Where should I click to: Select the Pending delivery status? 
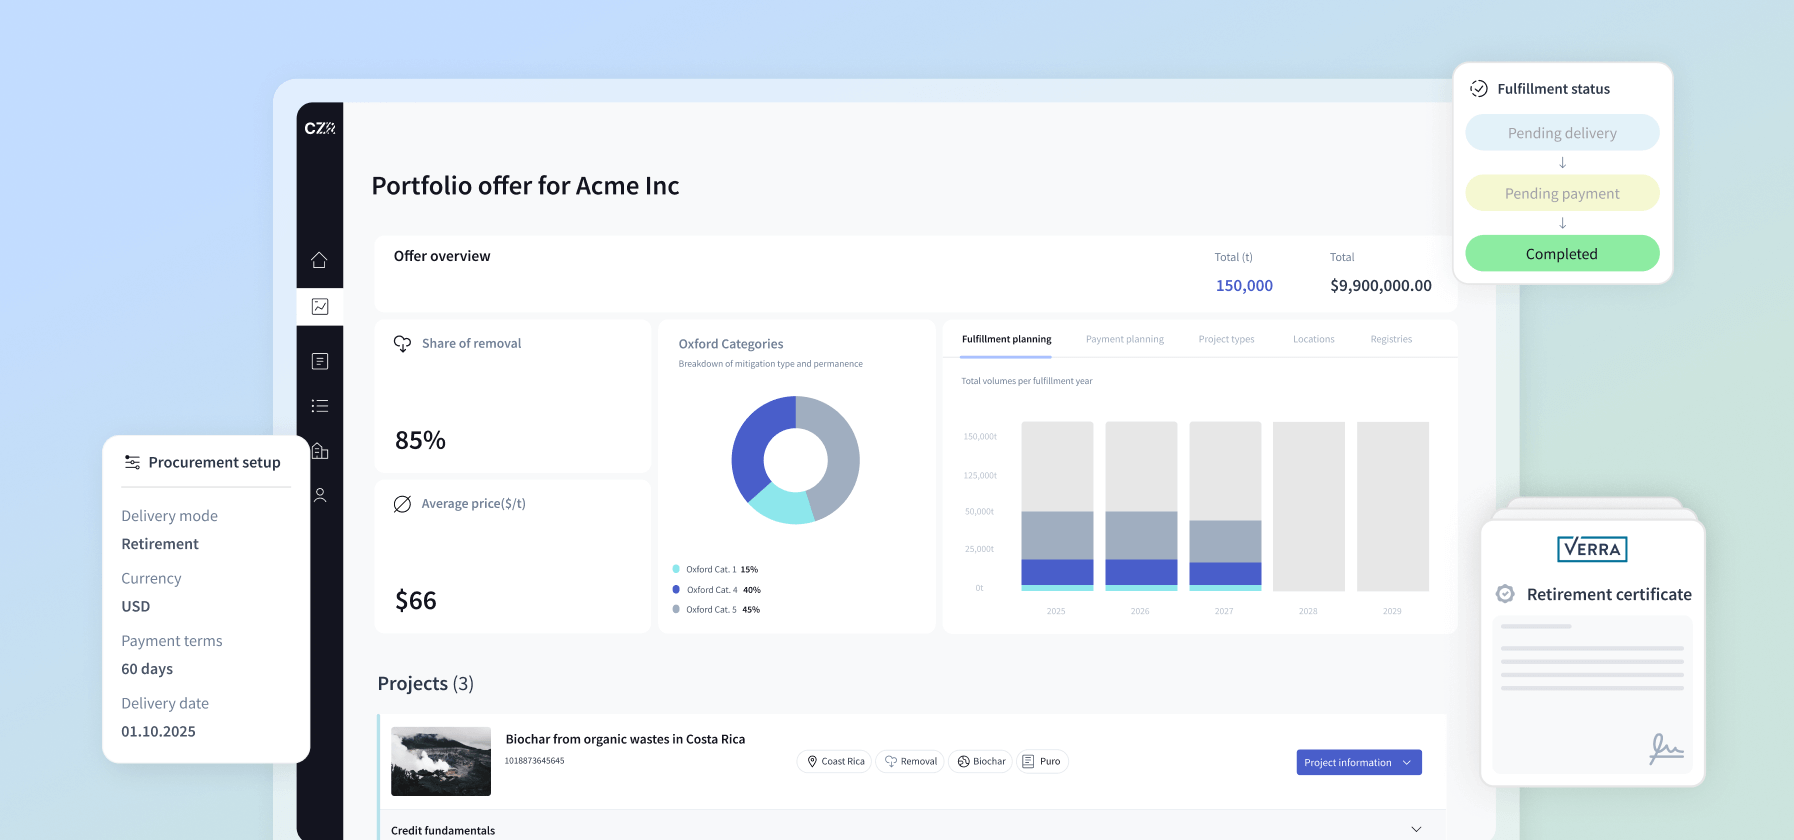(x=1562, y=133)
